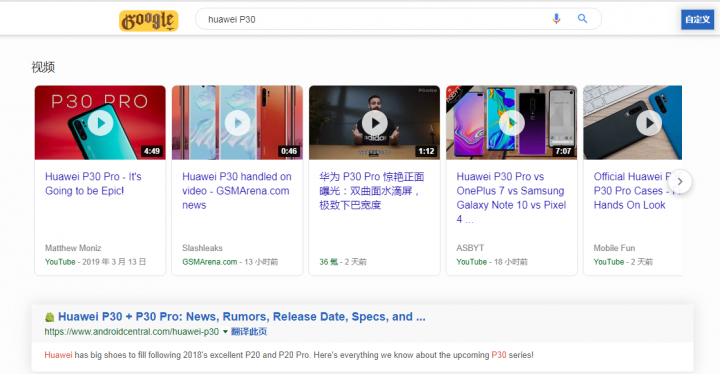Screen dimensions: 720x374
Task: Click the 7:07 duration badge
Action: 563,151
